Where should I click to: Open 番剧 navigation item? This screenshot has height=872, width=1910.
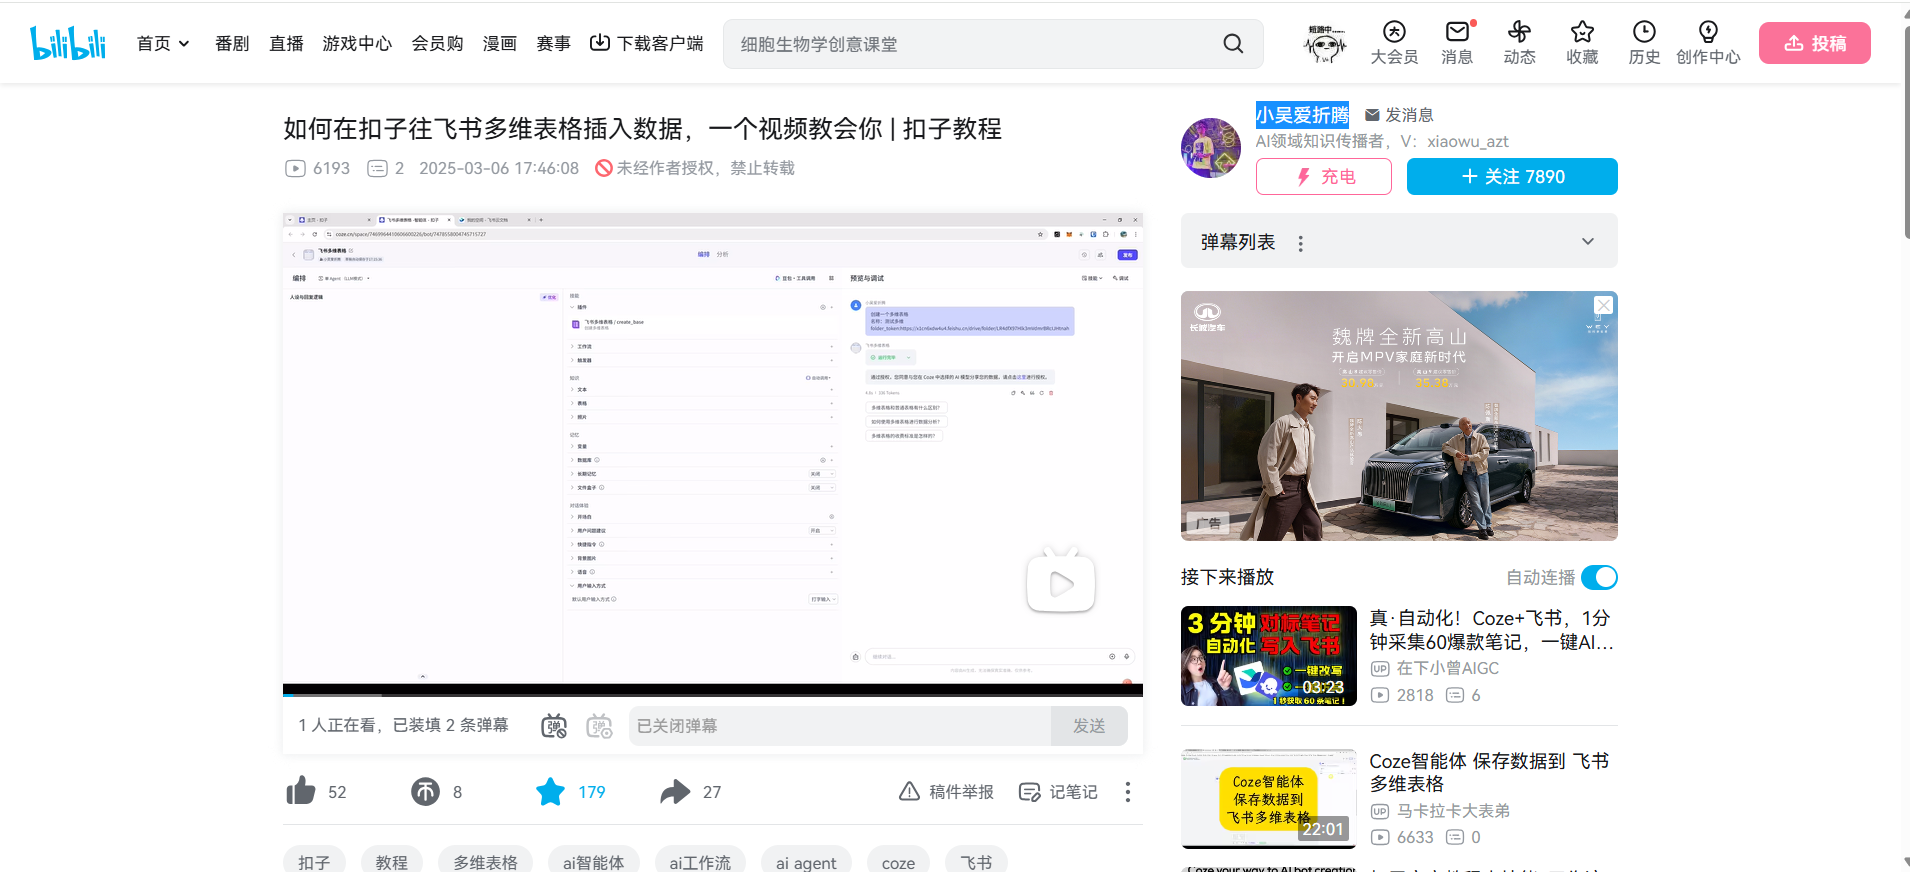click(x=232, y=43)
